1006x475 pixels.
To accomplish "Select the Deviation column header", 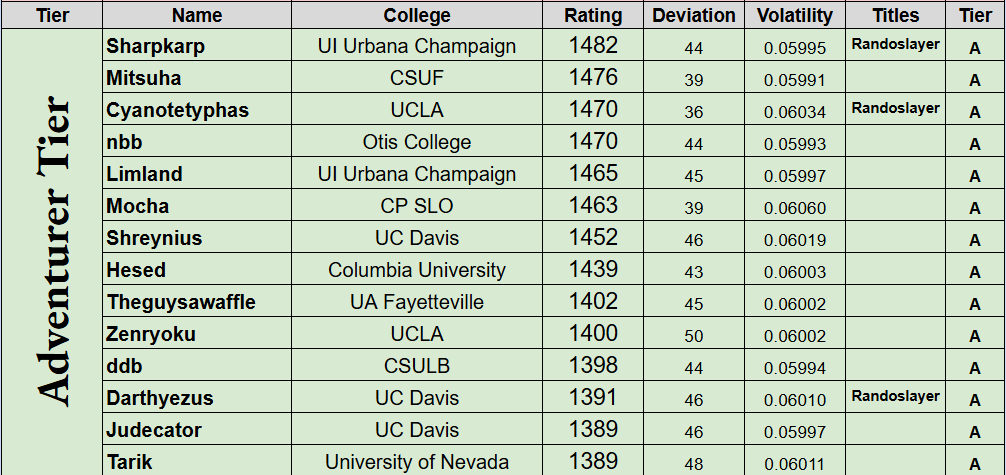I will pyautogui.click(x=694, y=15).
